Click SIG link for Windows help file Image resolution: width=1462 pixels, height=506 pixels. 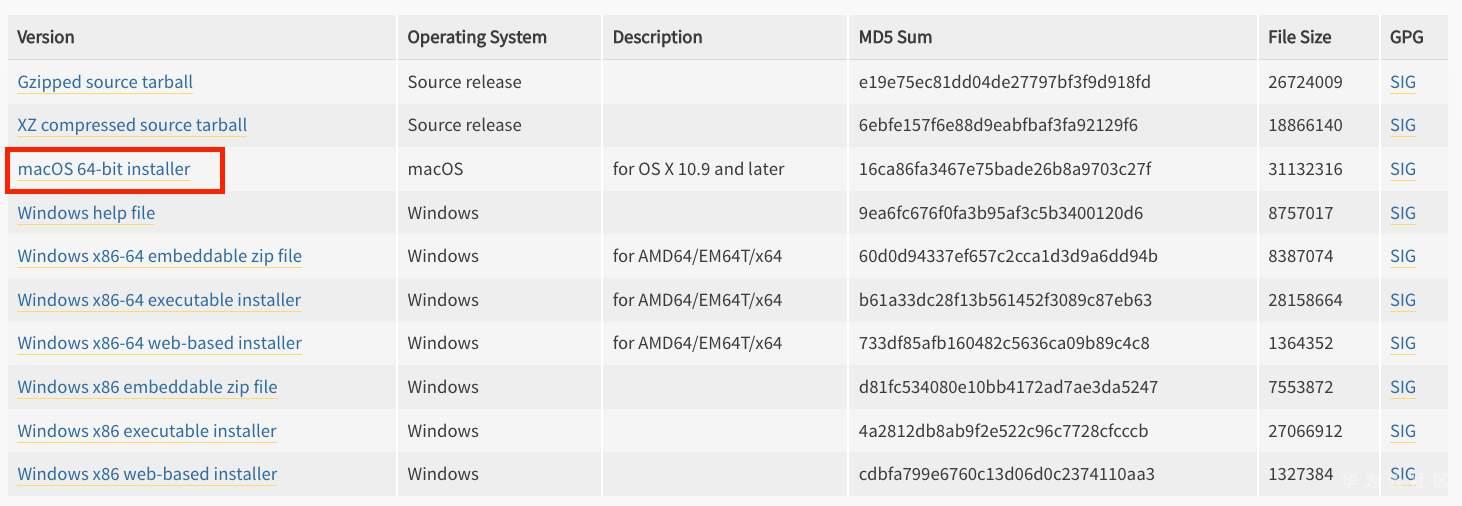pos(1402,213)
